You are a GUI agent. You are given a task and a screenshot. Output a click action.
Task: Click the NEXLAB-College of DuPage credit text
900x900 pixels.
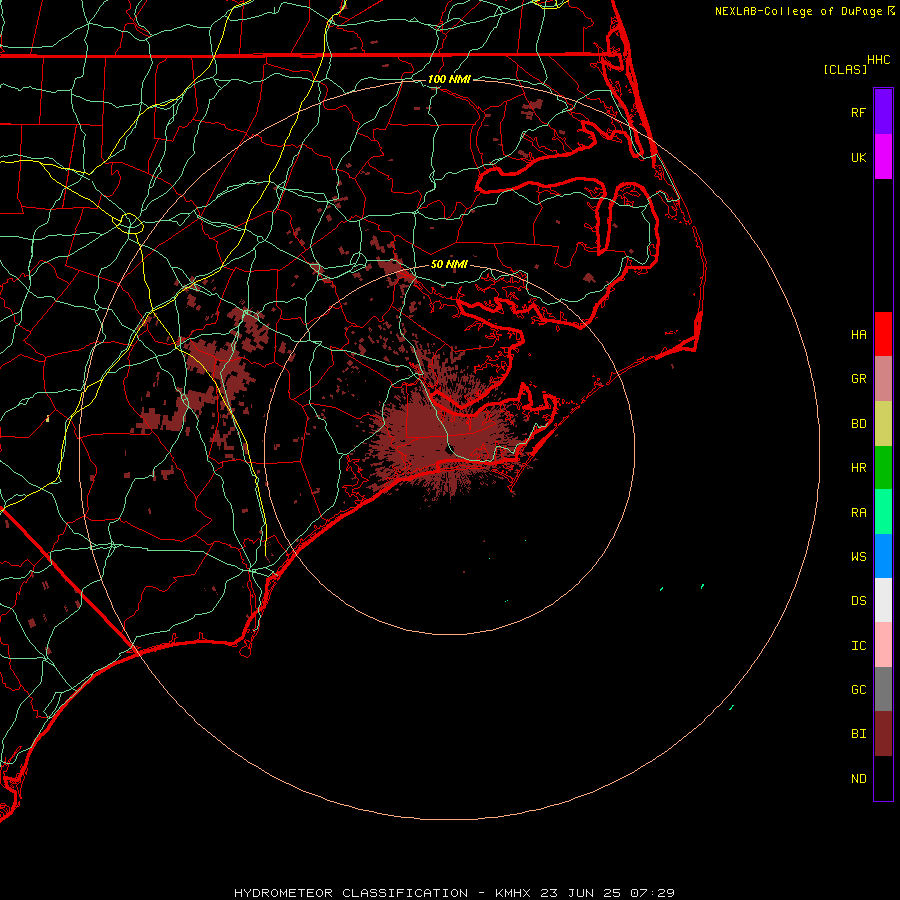798,11
